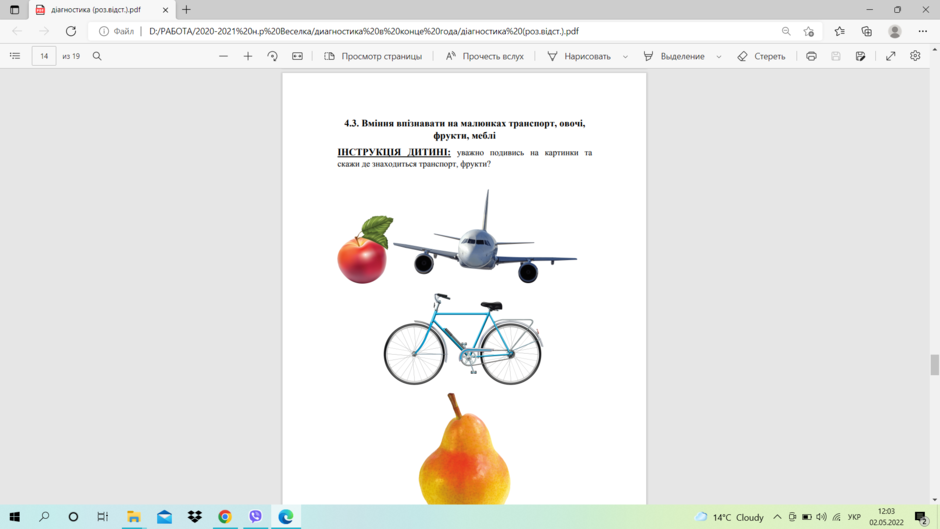Click the pear picture

coord(465,449)
